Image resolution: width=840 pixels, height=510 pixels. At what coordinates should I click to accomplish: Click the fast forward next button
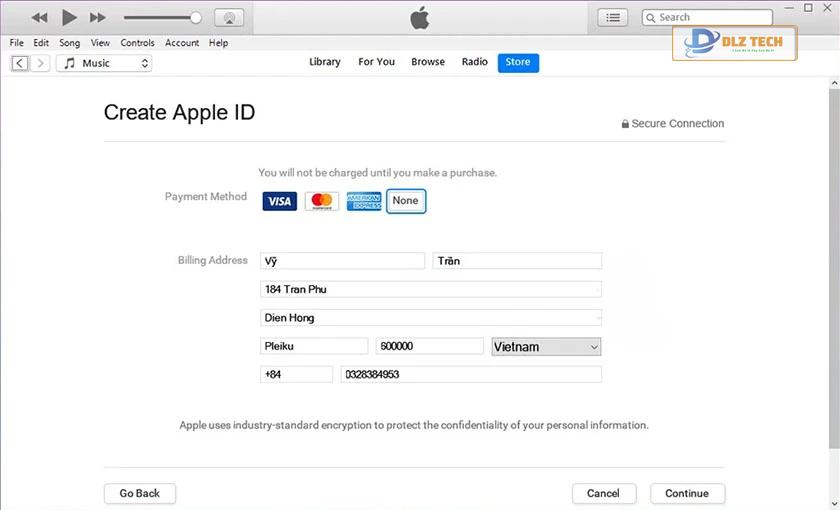pos(98,18)
